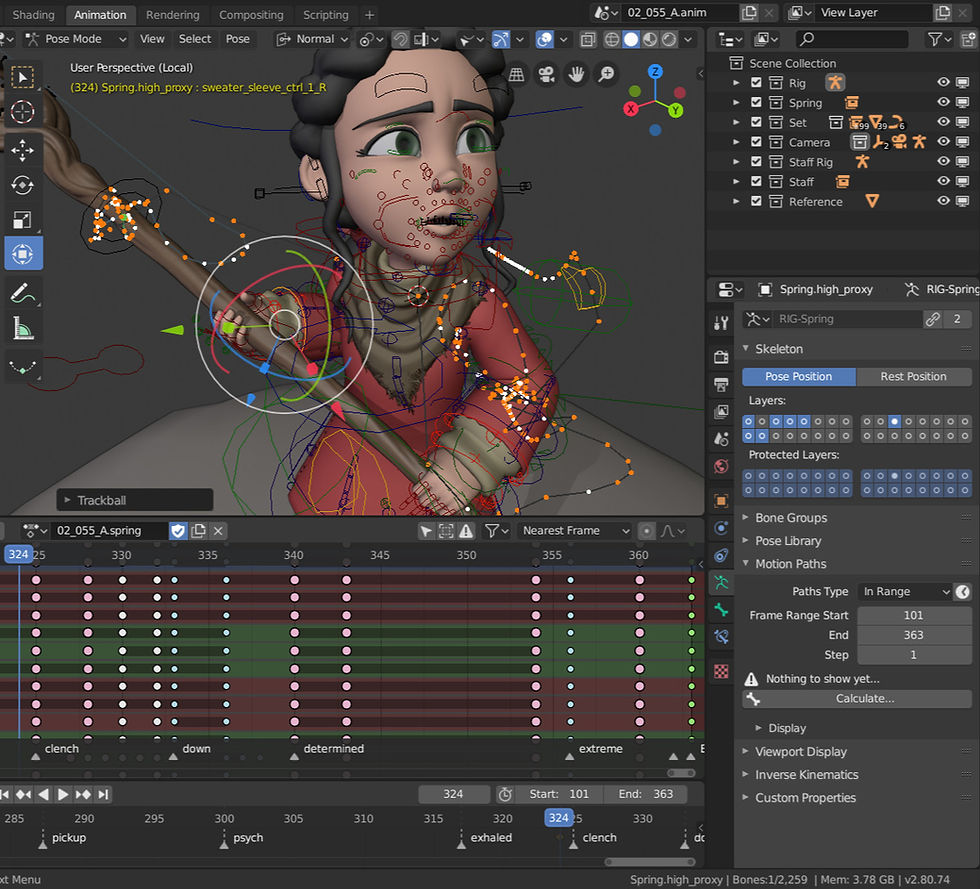Select the Select Box tool
The image size is (980, 889).
pos(23,78)
